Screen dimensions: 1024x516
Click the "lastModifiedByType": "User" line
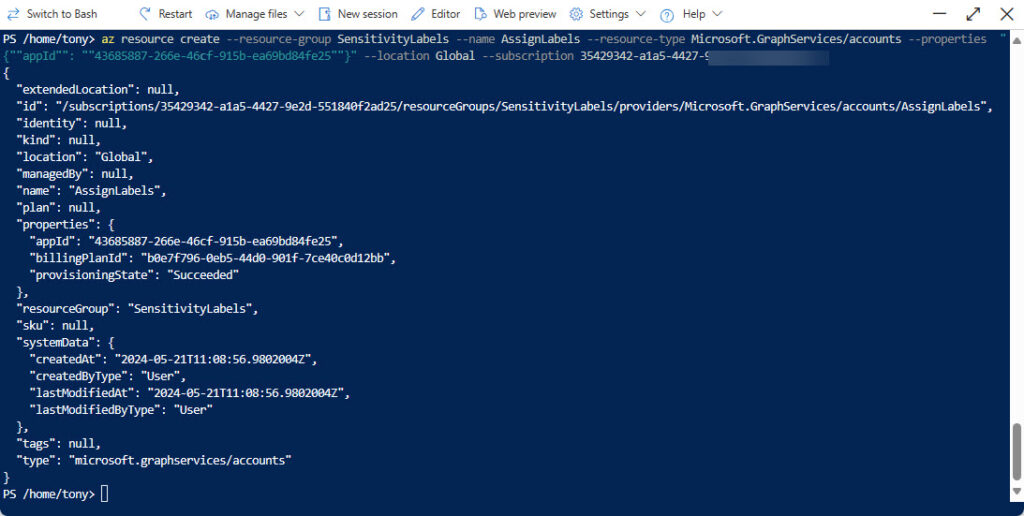coord(121,410)
